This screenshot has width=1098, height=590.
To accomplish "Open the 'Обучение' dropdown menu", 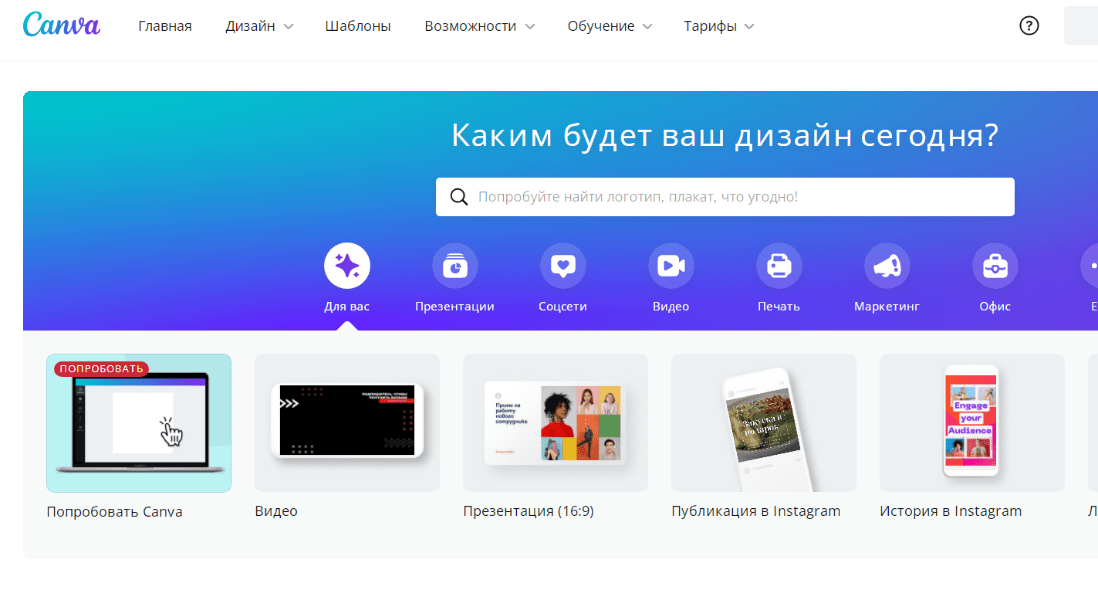I will pyautogui.click(x=609, y=26).
